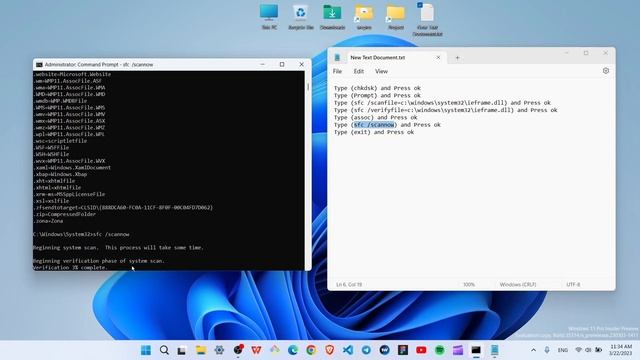Switch to Notepad taskbar icon
The image size is (640, 360).
click(x=494, y=350)
